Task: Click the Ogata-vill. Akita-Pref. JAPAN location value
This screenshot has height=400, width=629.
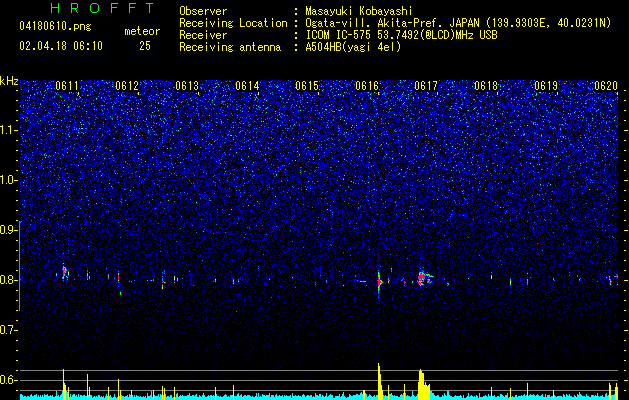Action: [x=458, y=23]
